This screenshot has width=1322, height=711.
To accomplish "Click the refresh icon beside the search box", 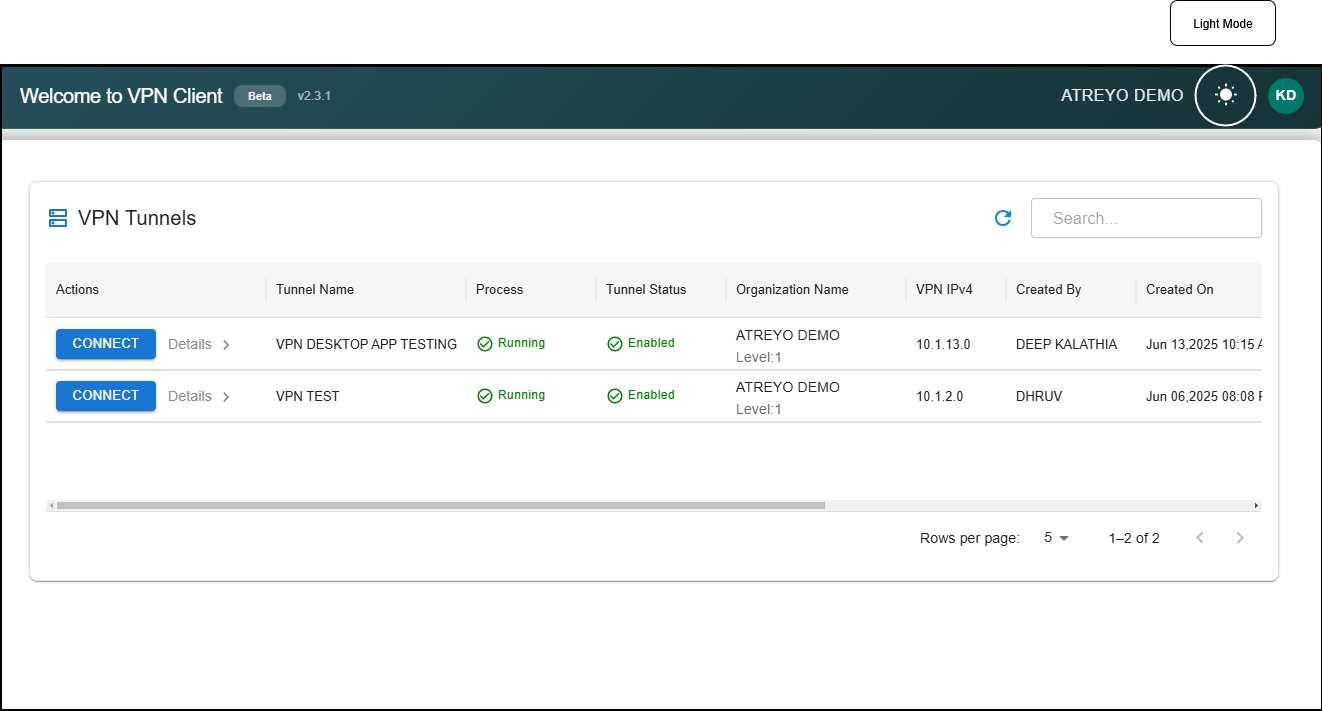I will pos(1003,218).
